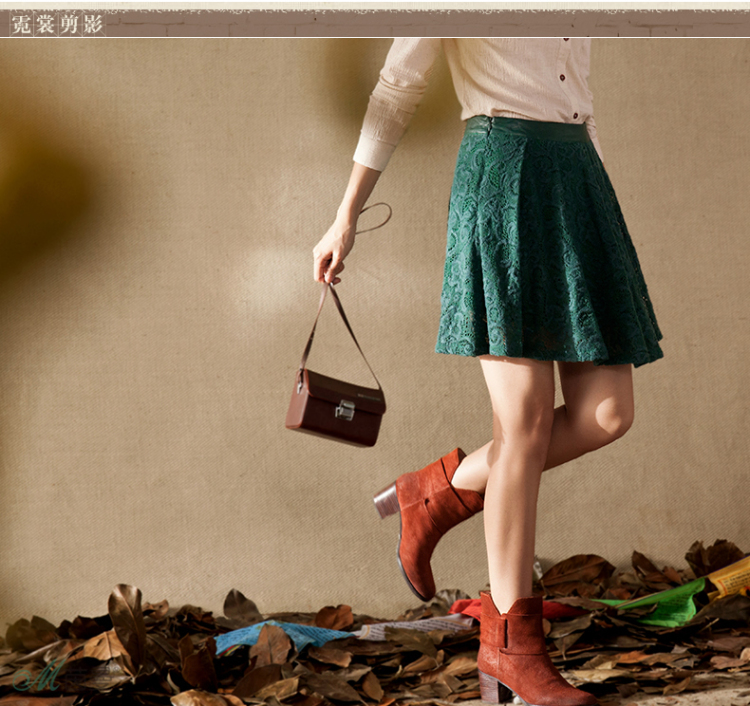
Task: Click the hand holding the bag strap
Action: tap(333, 248)
